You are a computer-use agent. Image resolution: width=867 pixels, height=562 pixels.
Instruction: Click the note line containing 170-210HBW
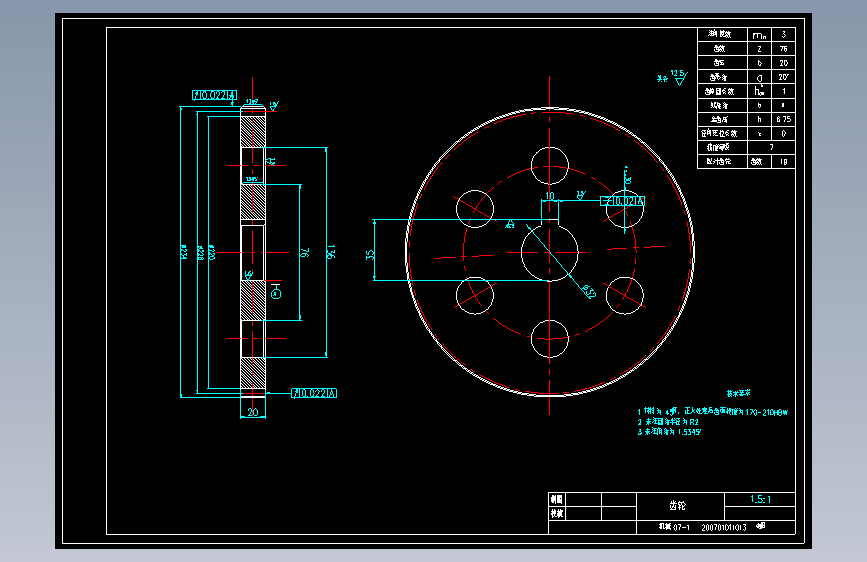(x=712, y=412)
